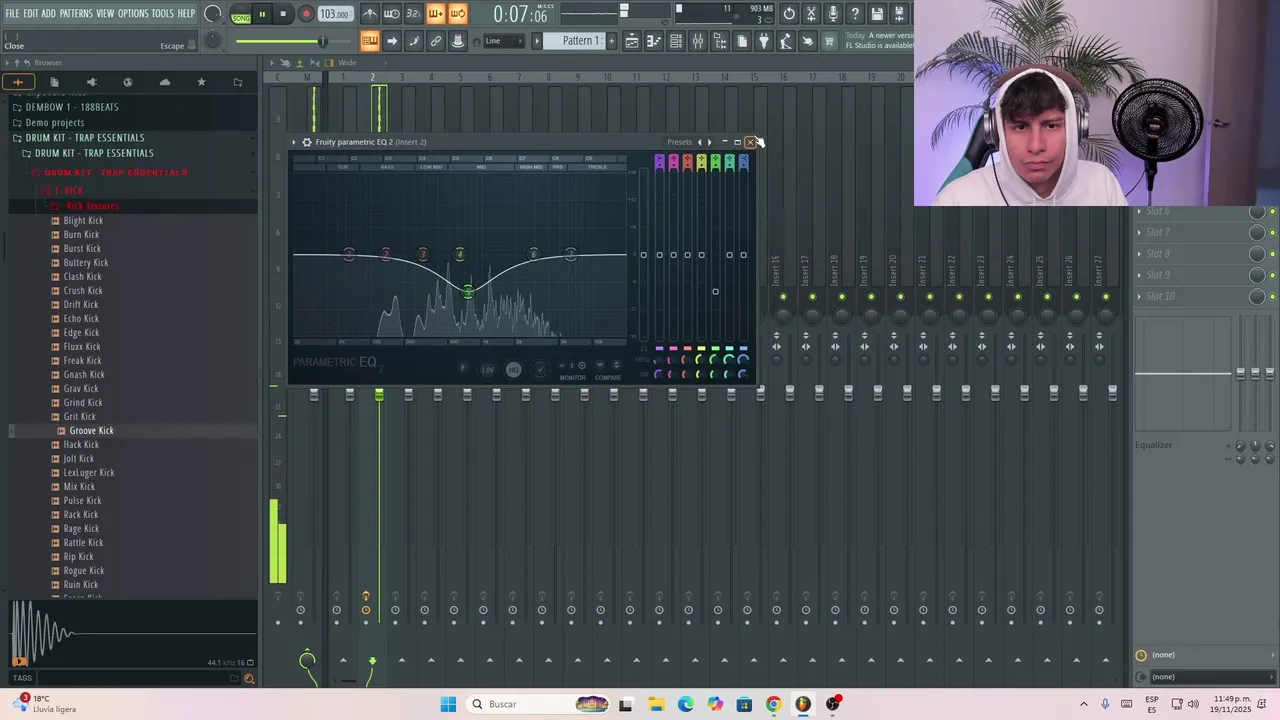The height and width of the screenshot is (720, 1280).
Task: Go to previous EQ preset arrow
Action: click(x=699, y=142)
